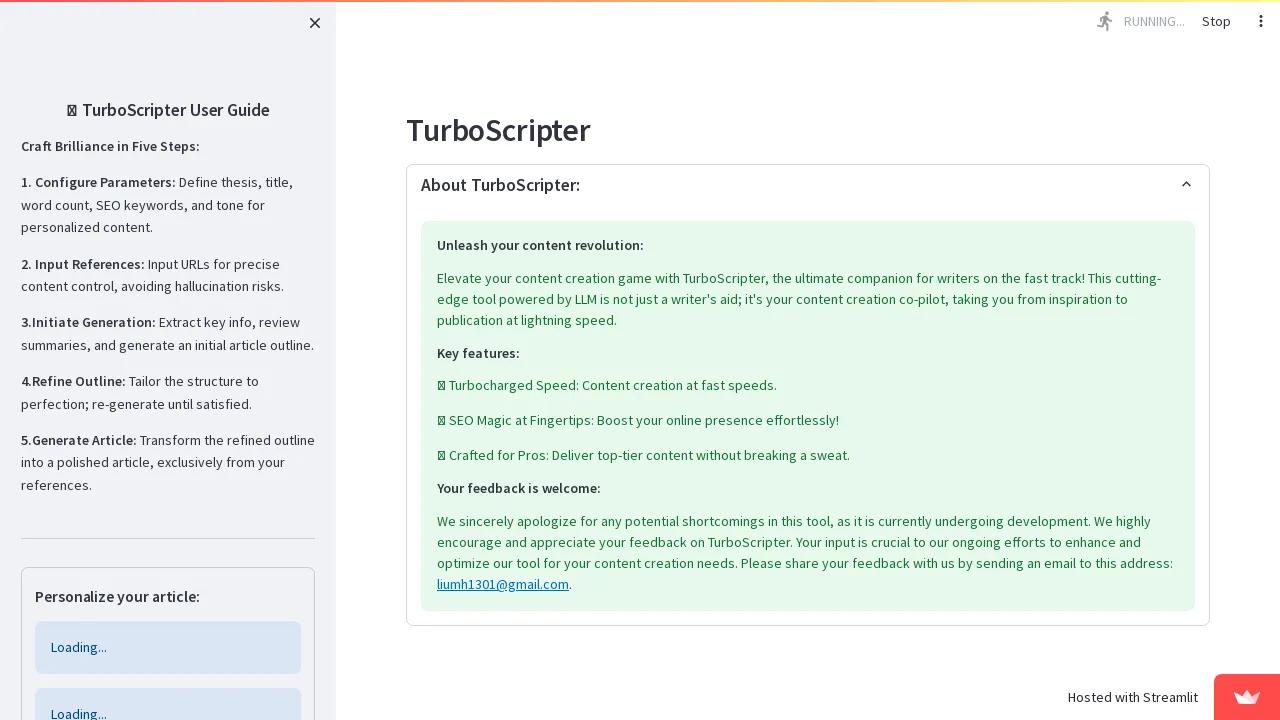Click the Configure Parameters step text
The image size is (1280, 720).
tap(104, 183)
